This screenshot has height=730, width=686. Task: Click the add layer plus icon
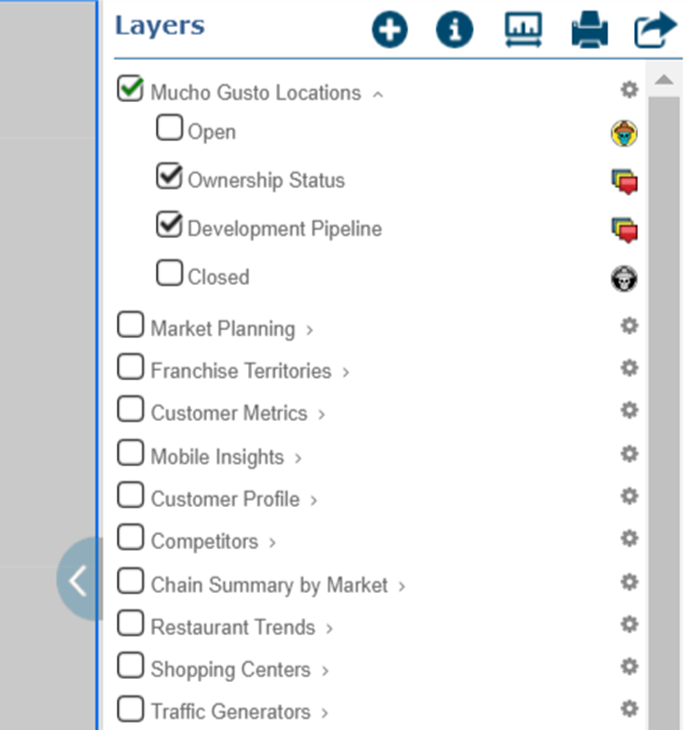pyautogui.click(x=390, y=30)
